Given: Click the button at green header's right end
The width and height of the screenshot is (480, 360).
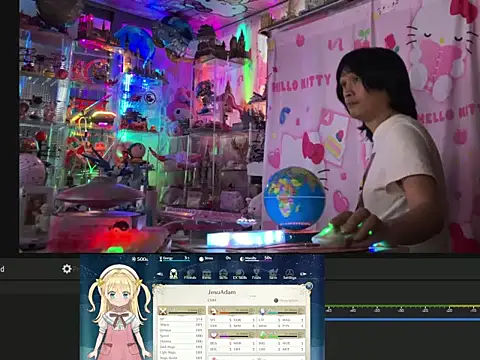Looking at the screenshot, I should (x=301, y=335).
